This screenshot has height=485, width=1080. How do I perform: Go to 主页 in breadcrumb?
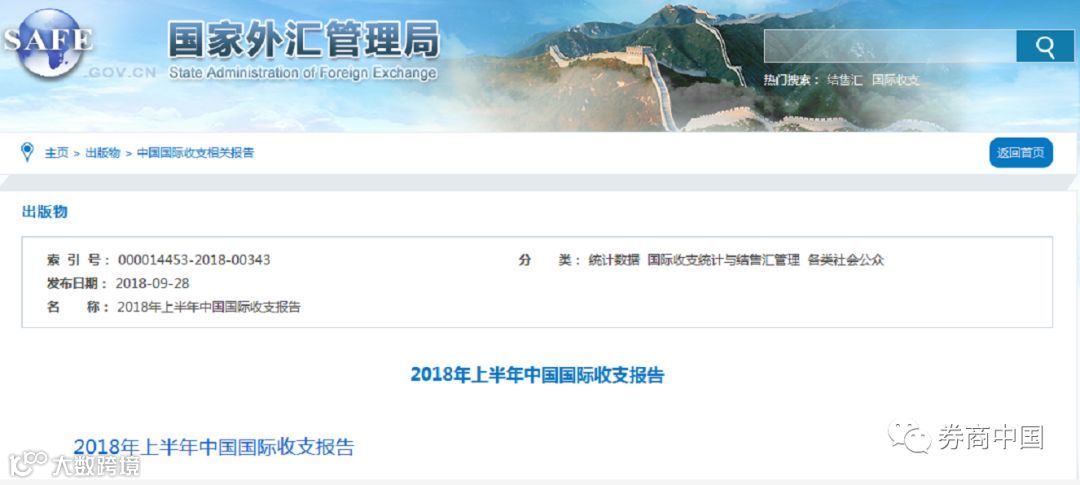click(x=56, y=153)
